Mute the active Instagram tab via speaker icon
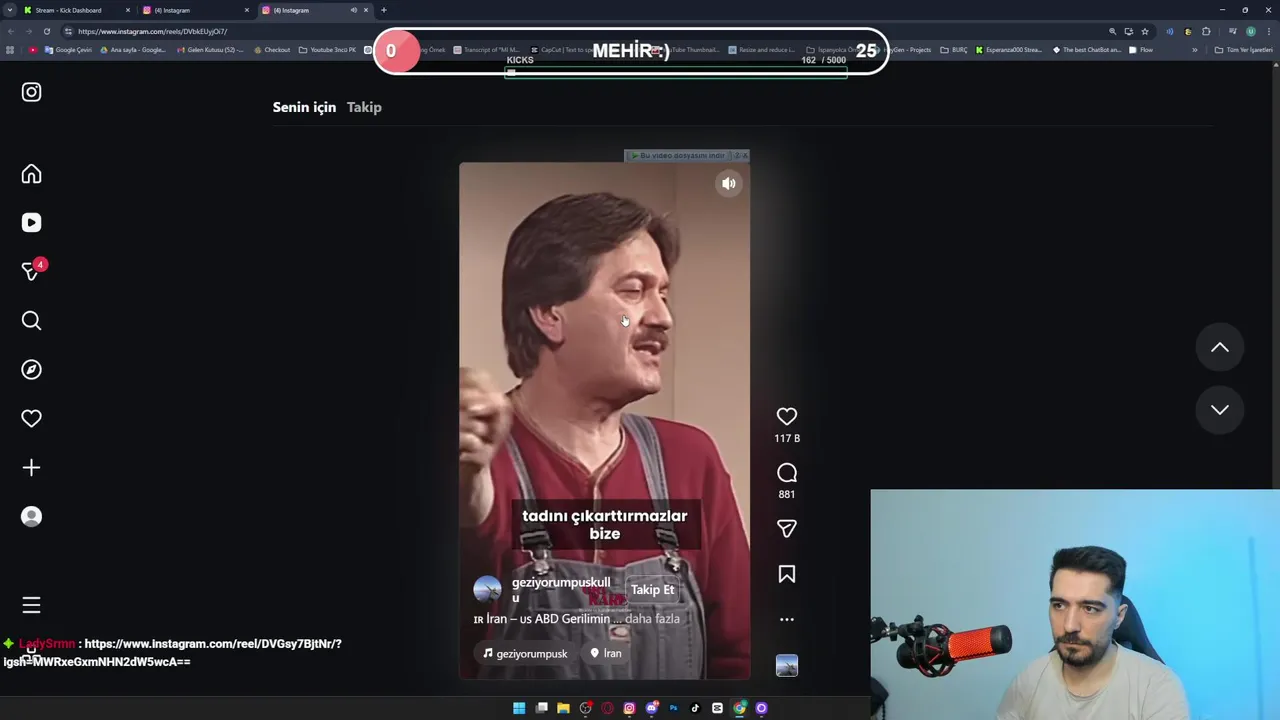This screenshot has height=720, width=1280. (x=353, y=10)
